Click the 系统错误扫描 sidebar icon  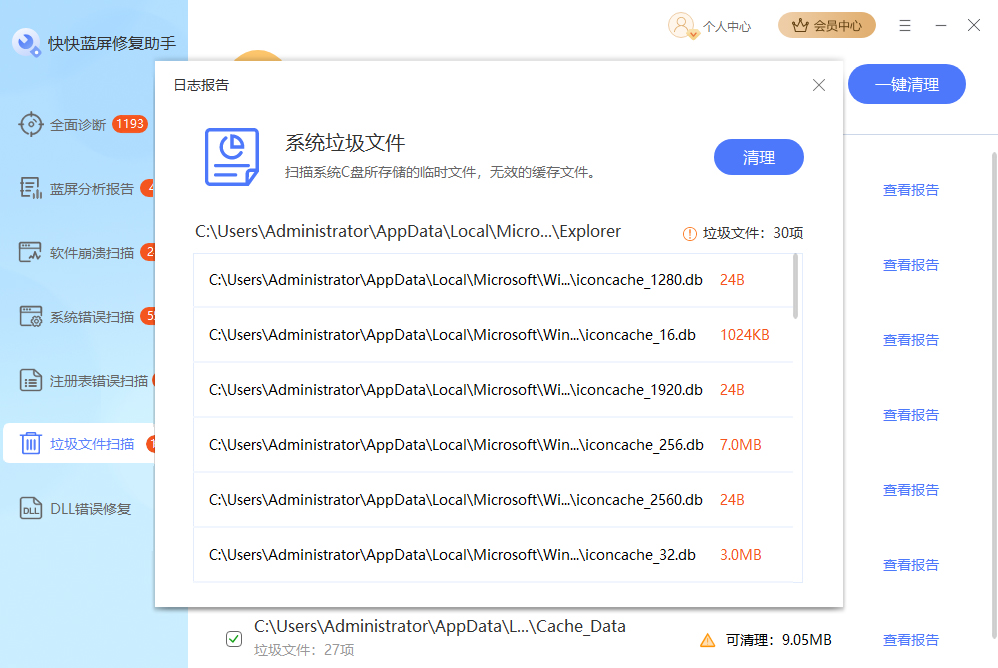point(30,314)
